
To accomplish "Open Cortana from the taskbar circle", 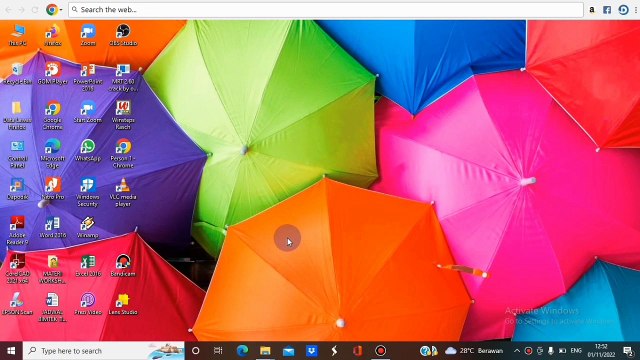I will pos(196,351).
